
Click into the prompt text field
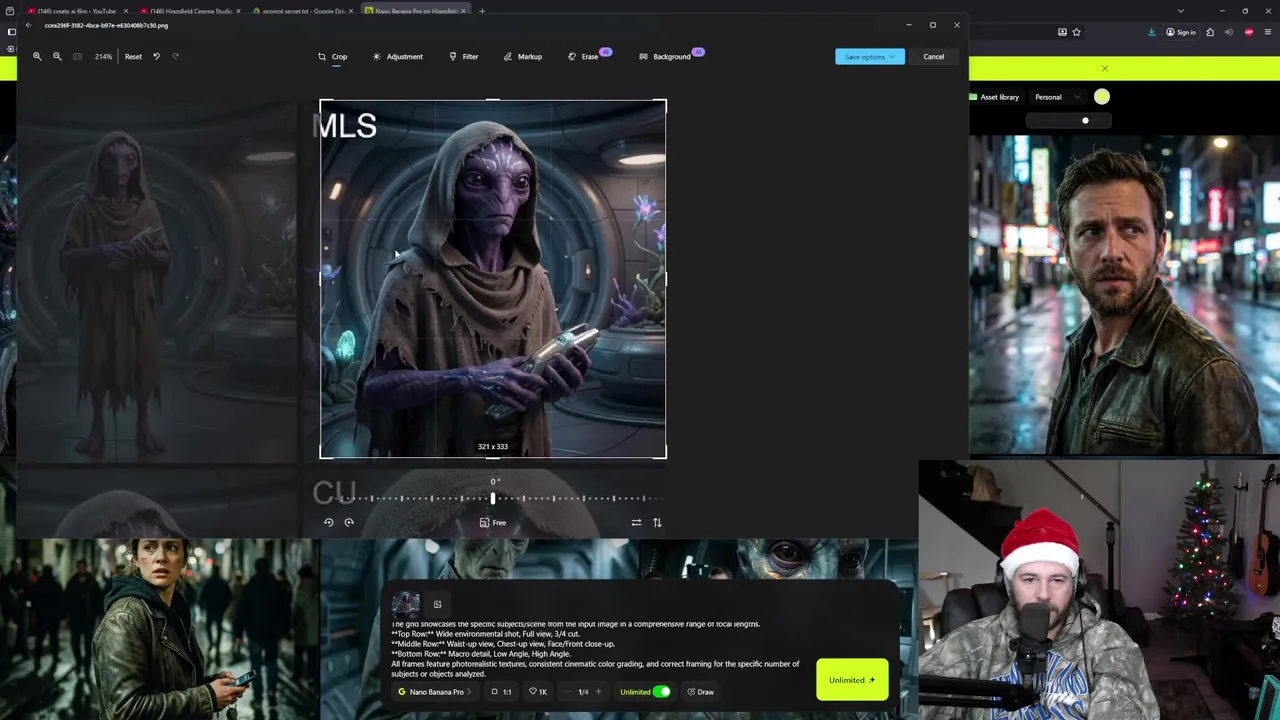[x=595, y=649]
